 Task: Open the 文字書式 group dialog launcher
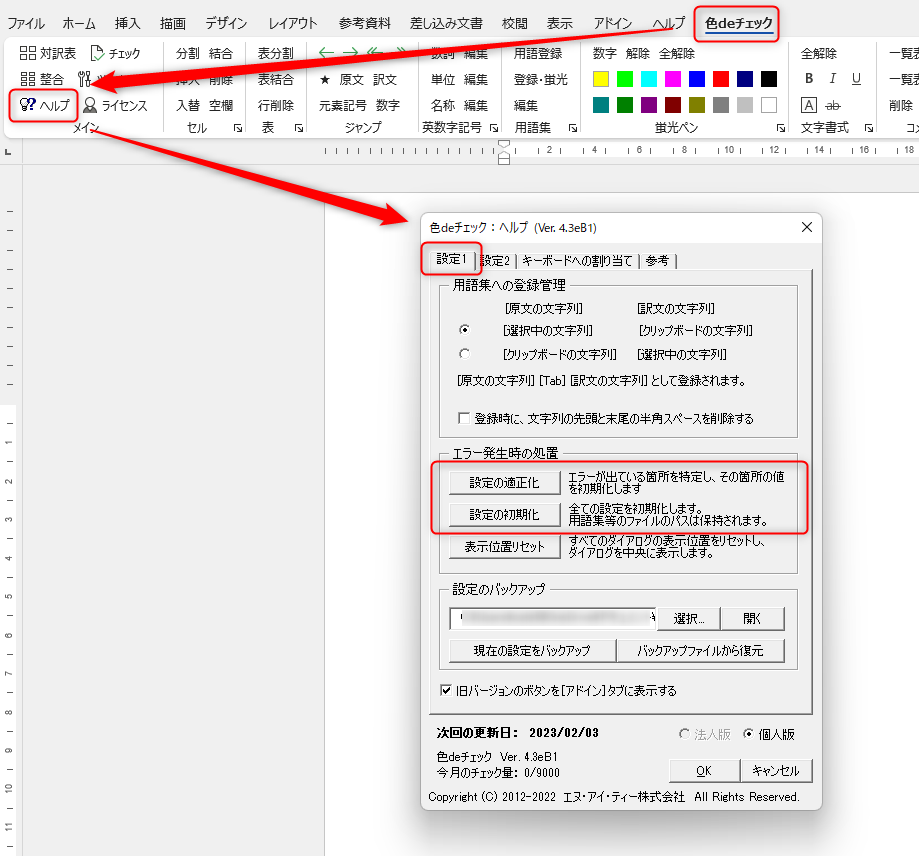pos(869,128)
